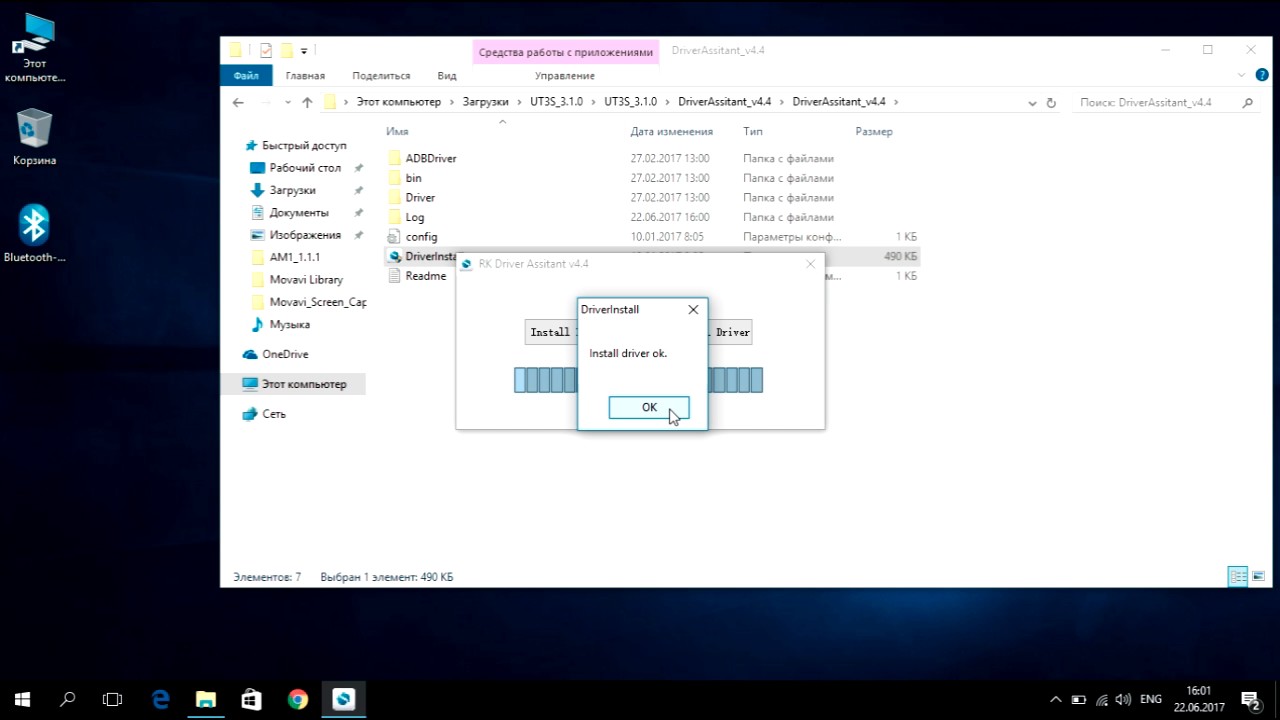This screenshot has width=1280, height=720.
Task: Open Quick Access Toolbar customize dropdown
Action: click(x=304, y=51)
